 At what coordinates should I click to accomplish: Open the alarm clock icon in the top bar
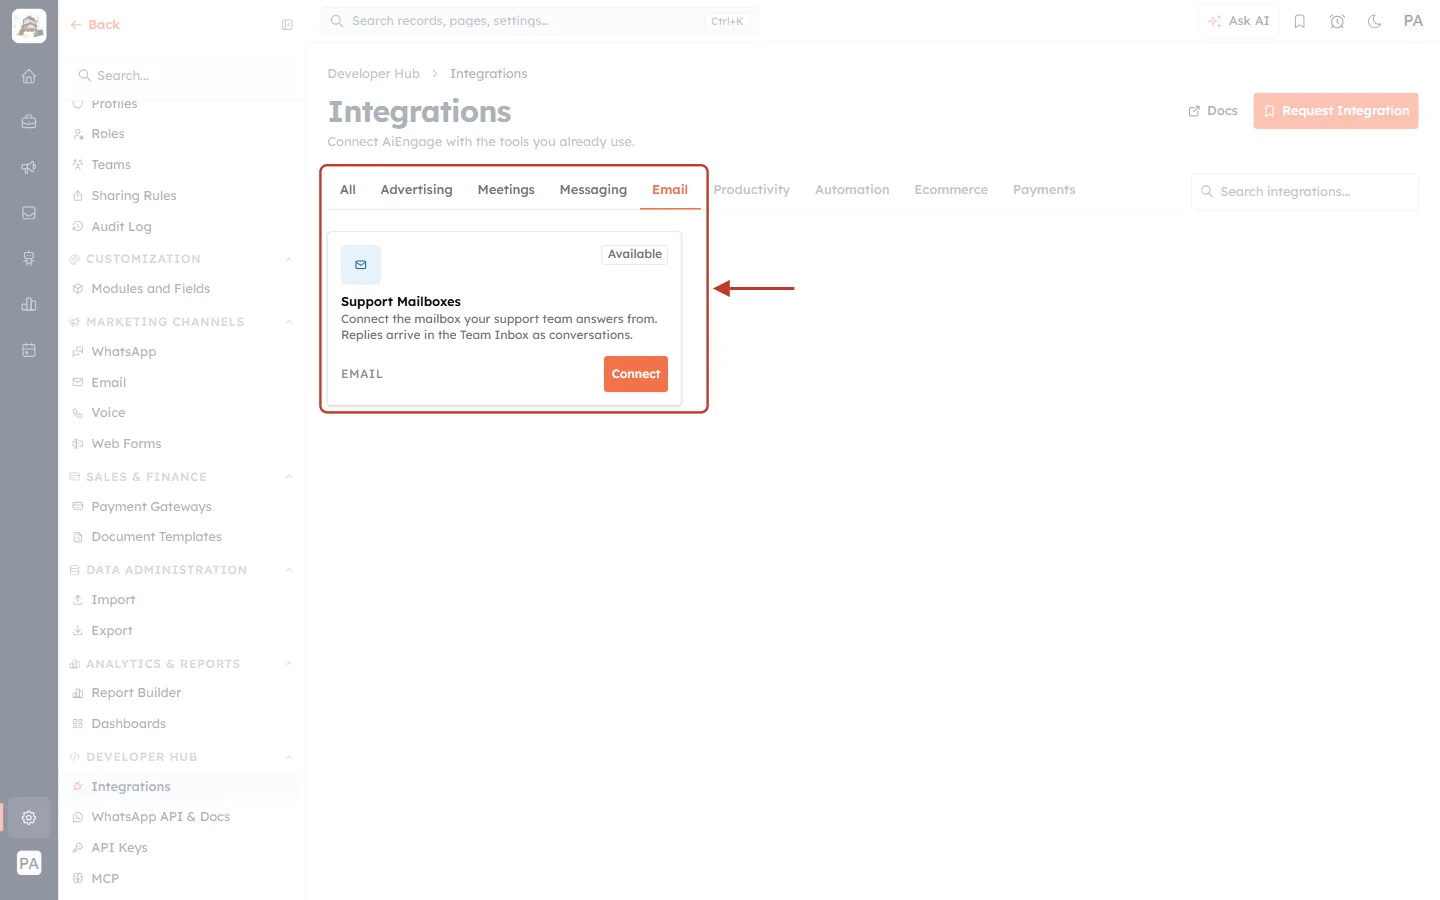point(1337,21)
